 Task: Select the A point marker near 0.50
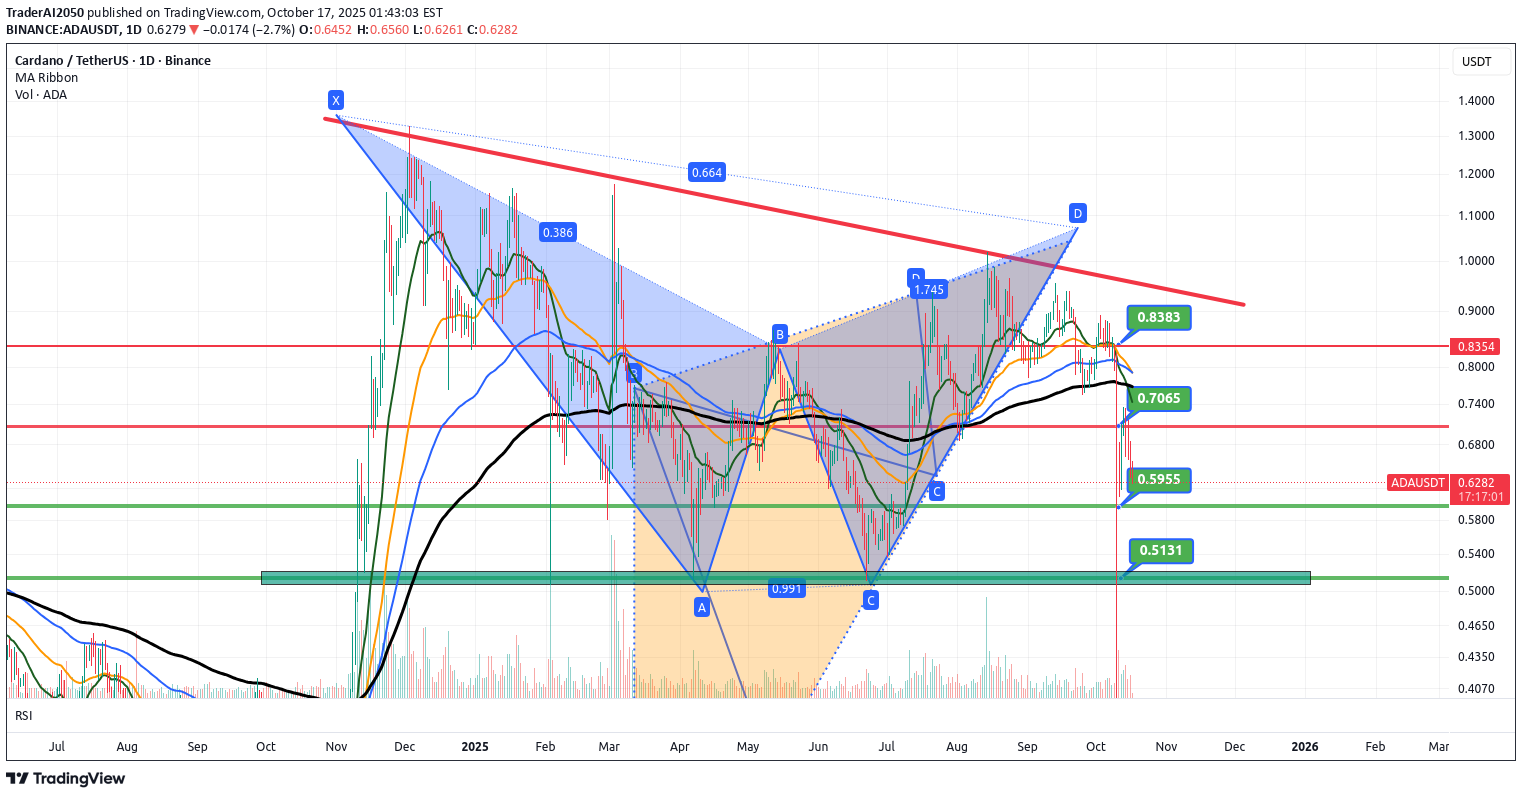(702, 607)
